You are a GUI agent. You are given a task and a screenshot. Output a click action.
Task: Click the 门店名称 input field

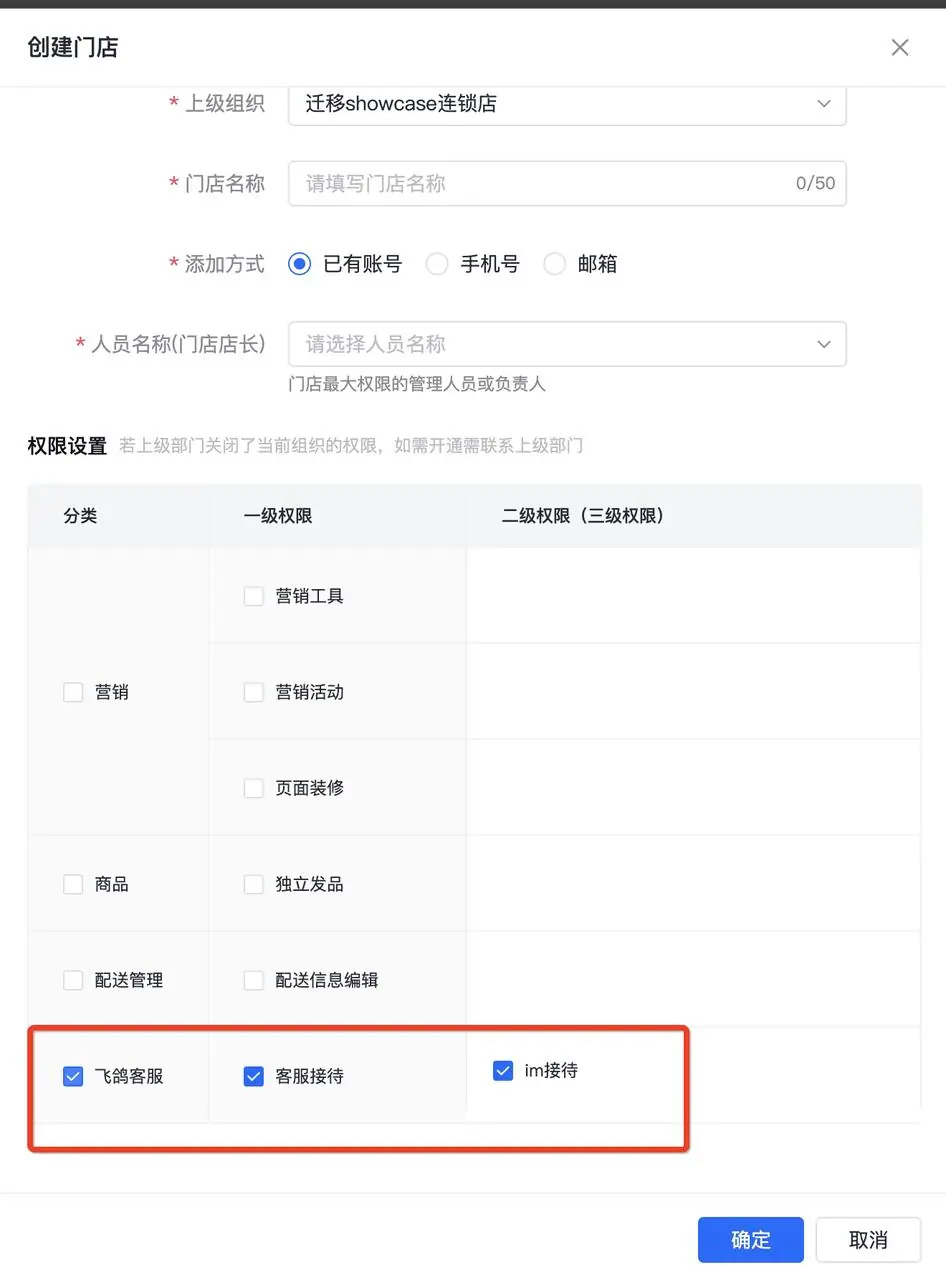click(567, 183)
